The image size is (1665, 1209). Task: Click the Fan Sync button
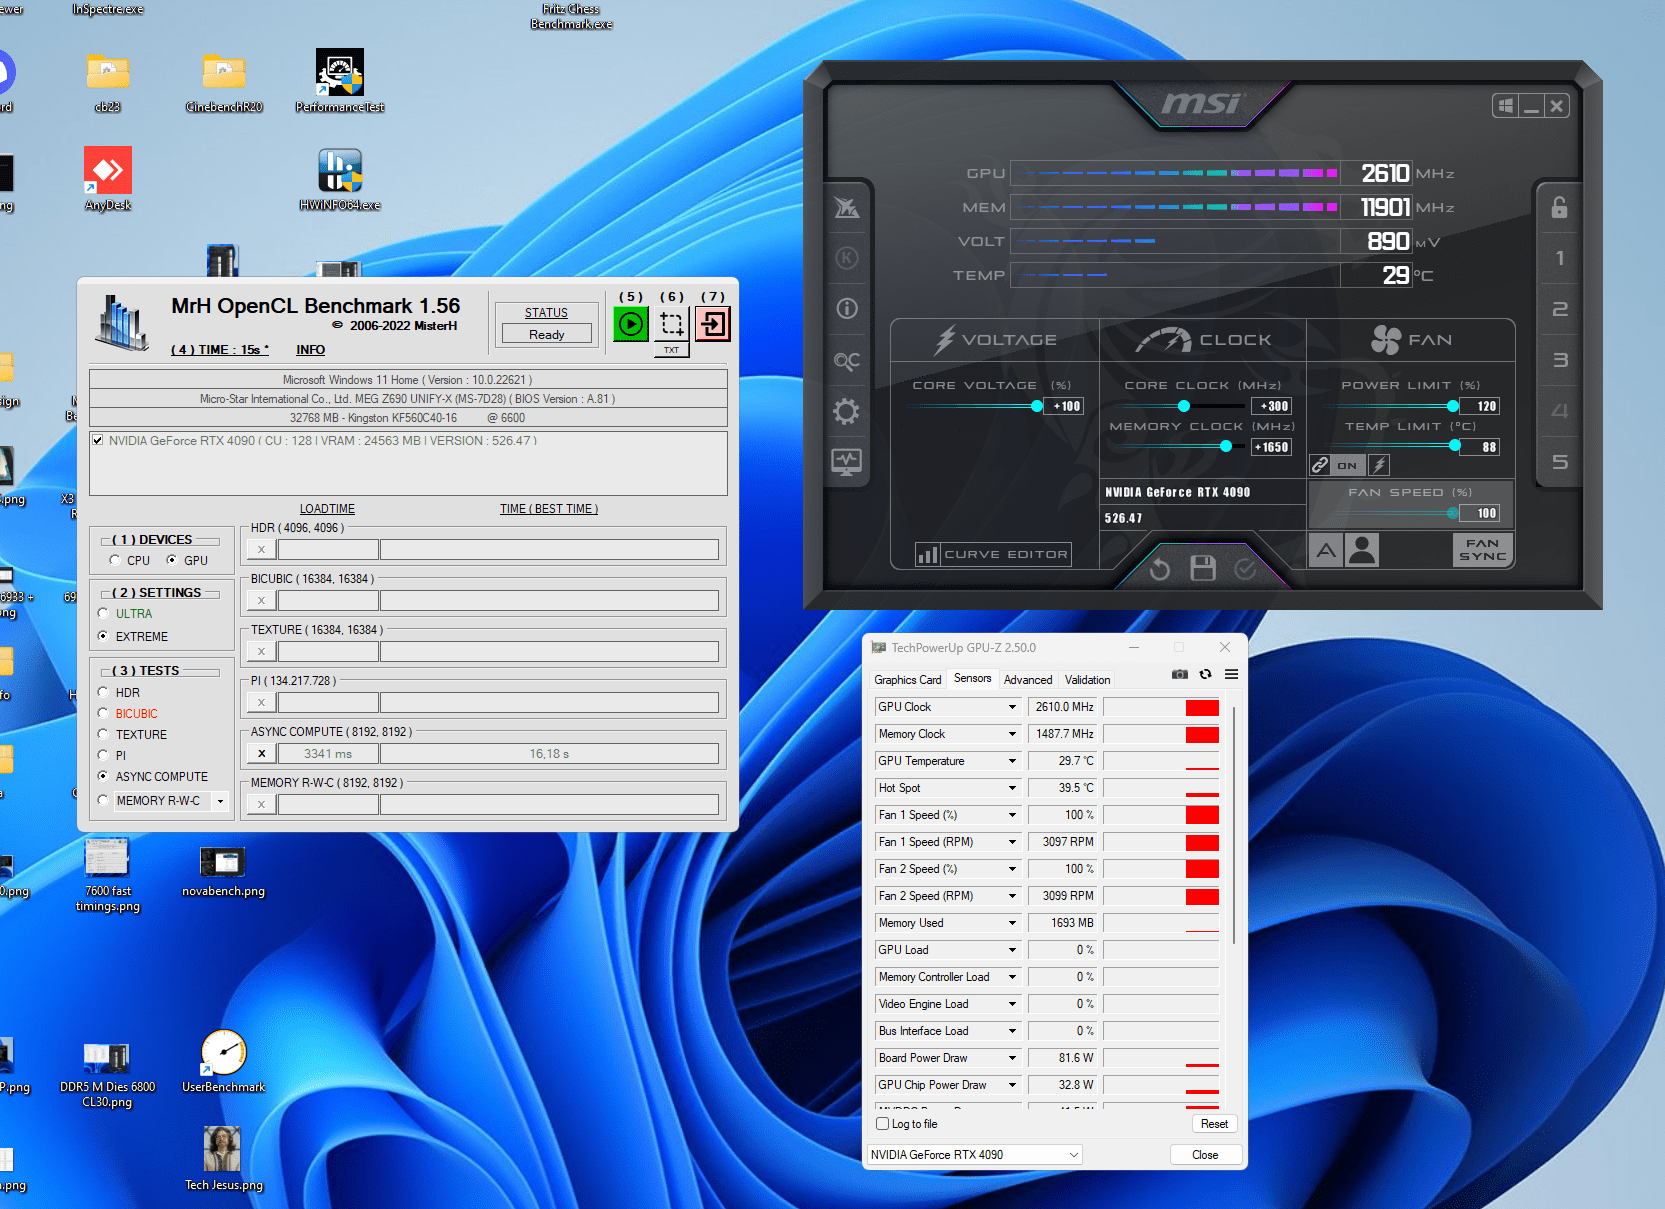point(1483,550)
